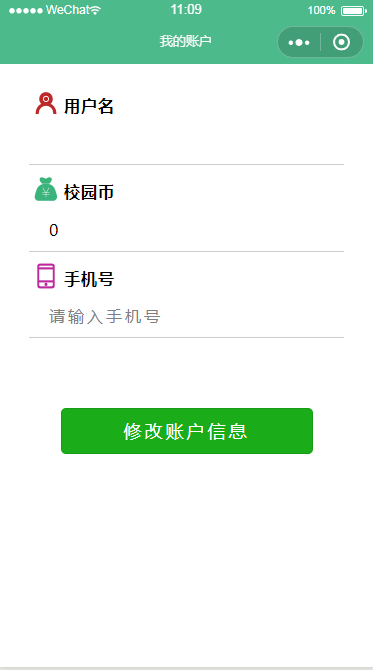
Task: Click the WiFi signal status icon
Action: [96, 10]
